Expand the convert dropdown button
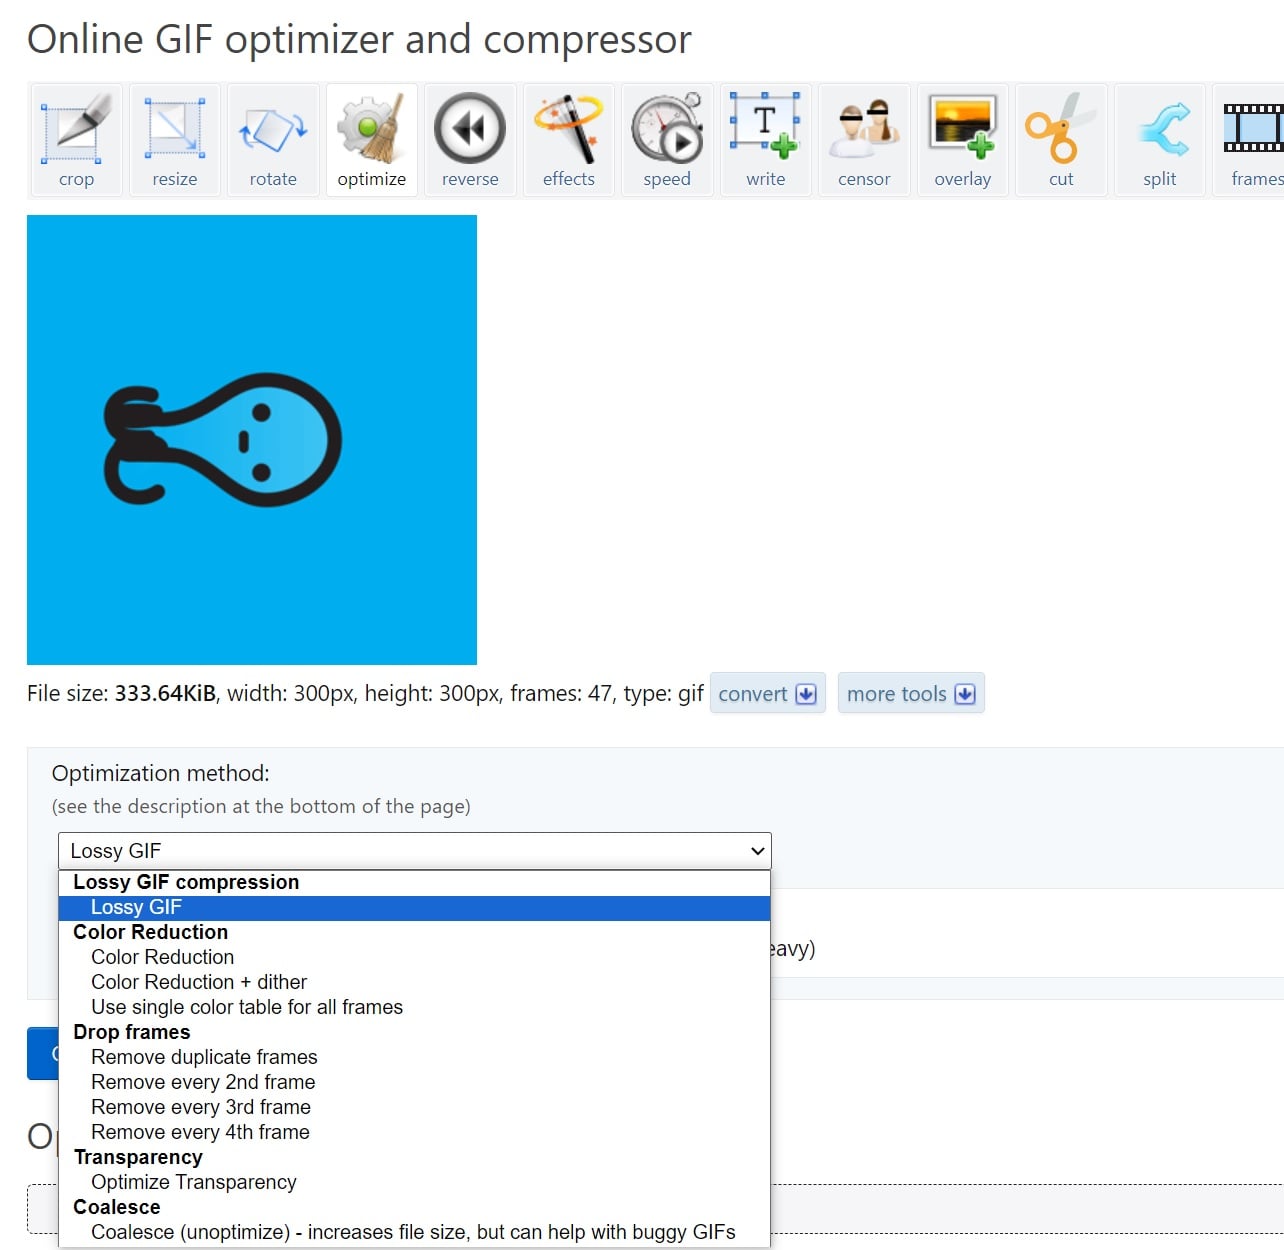The height and width of the screenshot is (1250, 1284). [x=767, y=693]
